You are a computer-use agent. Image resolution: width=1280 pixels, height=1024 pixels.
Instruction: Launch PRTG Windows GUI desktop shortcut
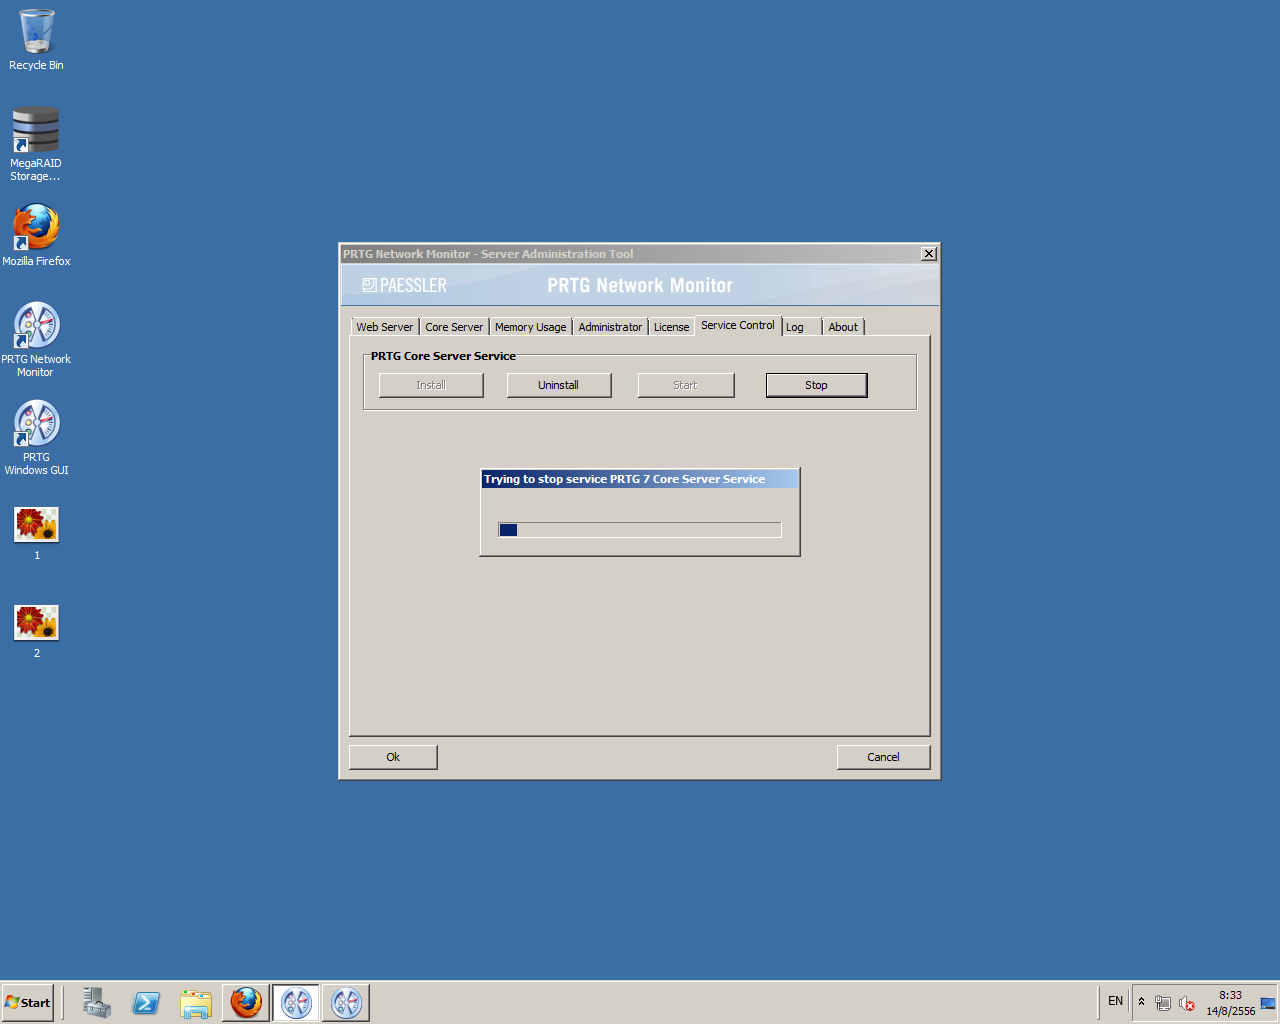point(36,438)
